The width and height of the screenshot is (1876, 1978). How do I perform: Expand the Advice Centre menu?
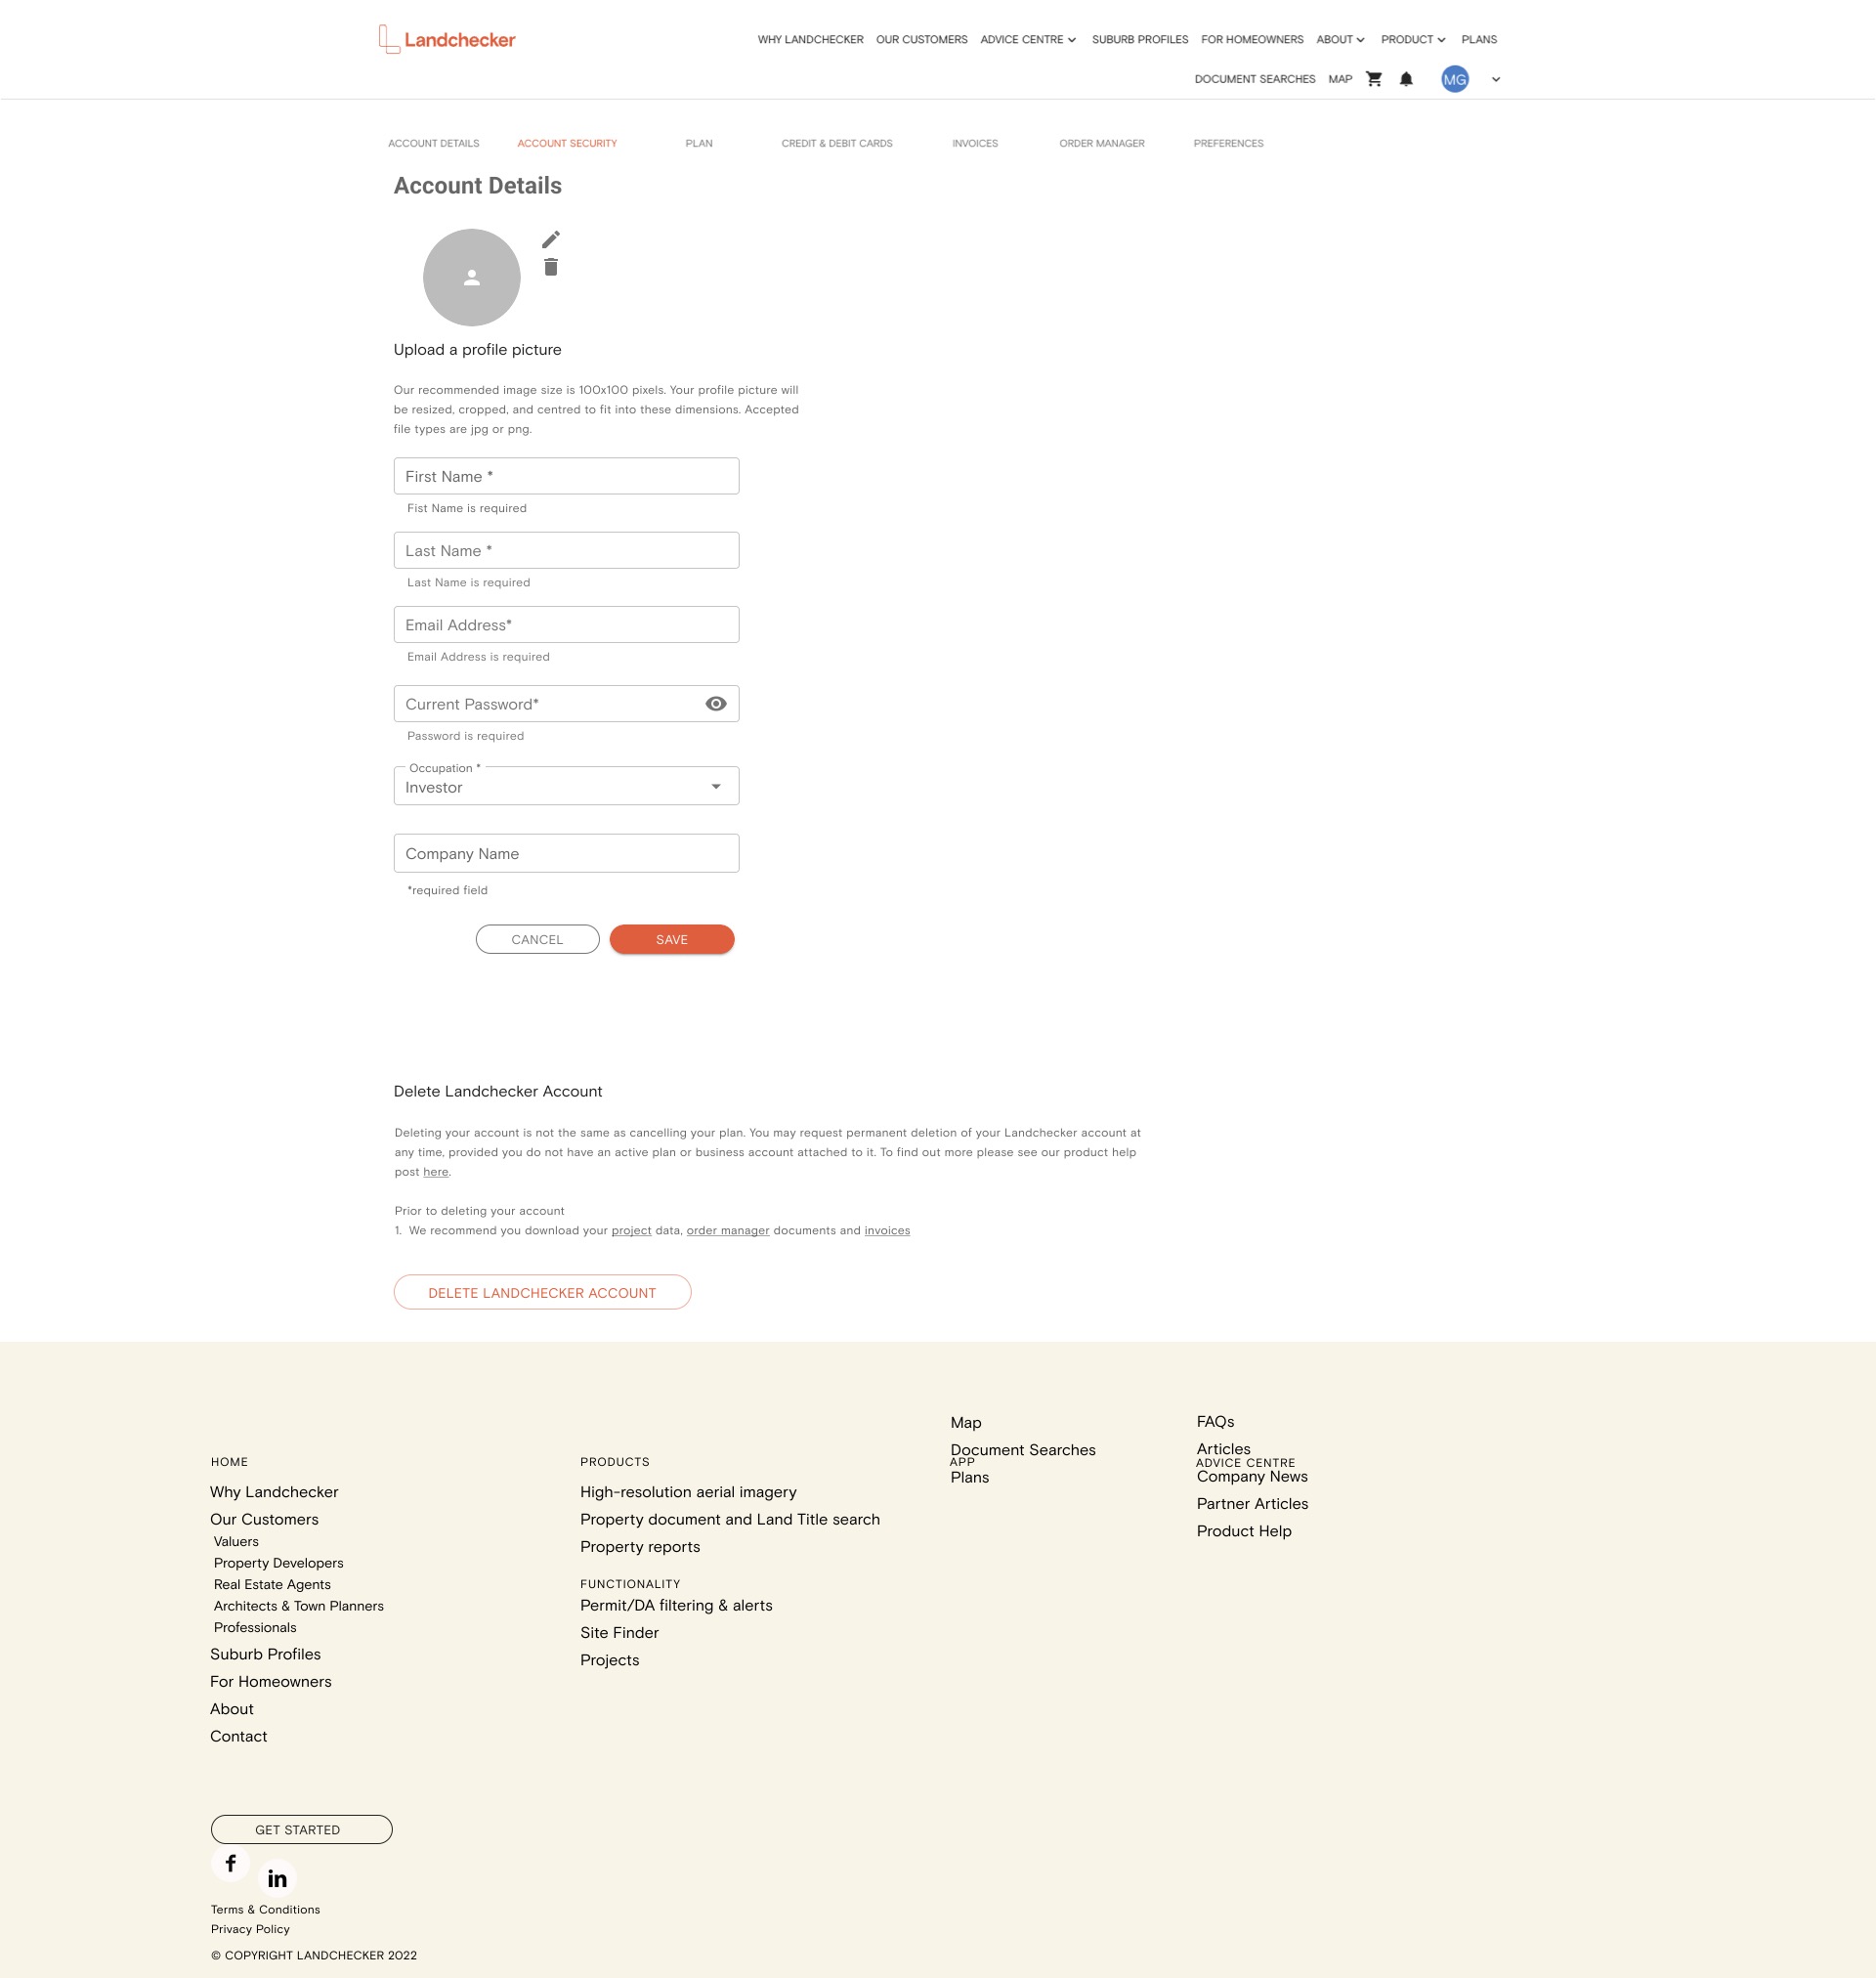point(1028,40)
